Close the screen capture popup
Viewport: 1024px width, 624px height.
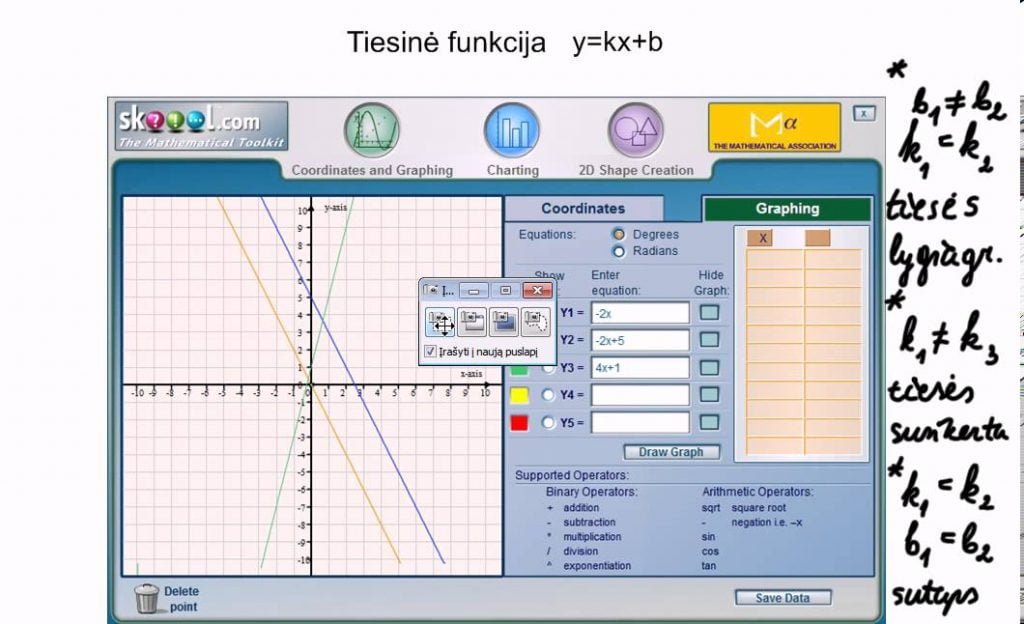coord(537,290)
